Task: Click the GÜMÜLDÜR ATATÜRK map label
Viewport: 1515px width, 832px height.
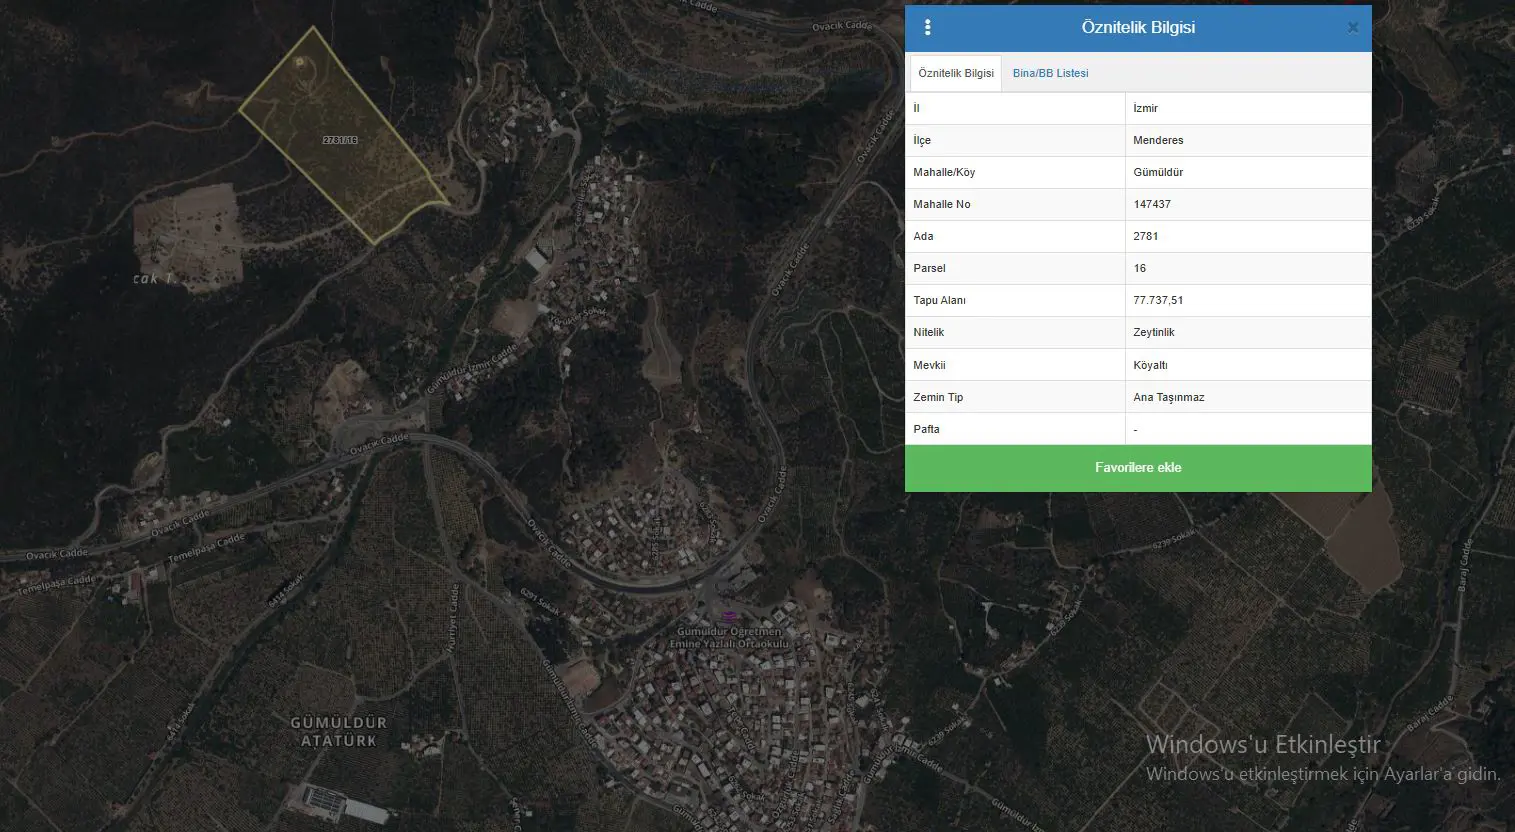Action: [x=338, y=731]
